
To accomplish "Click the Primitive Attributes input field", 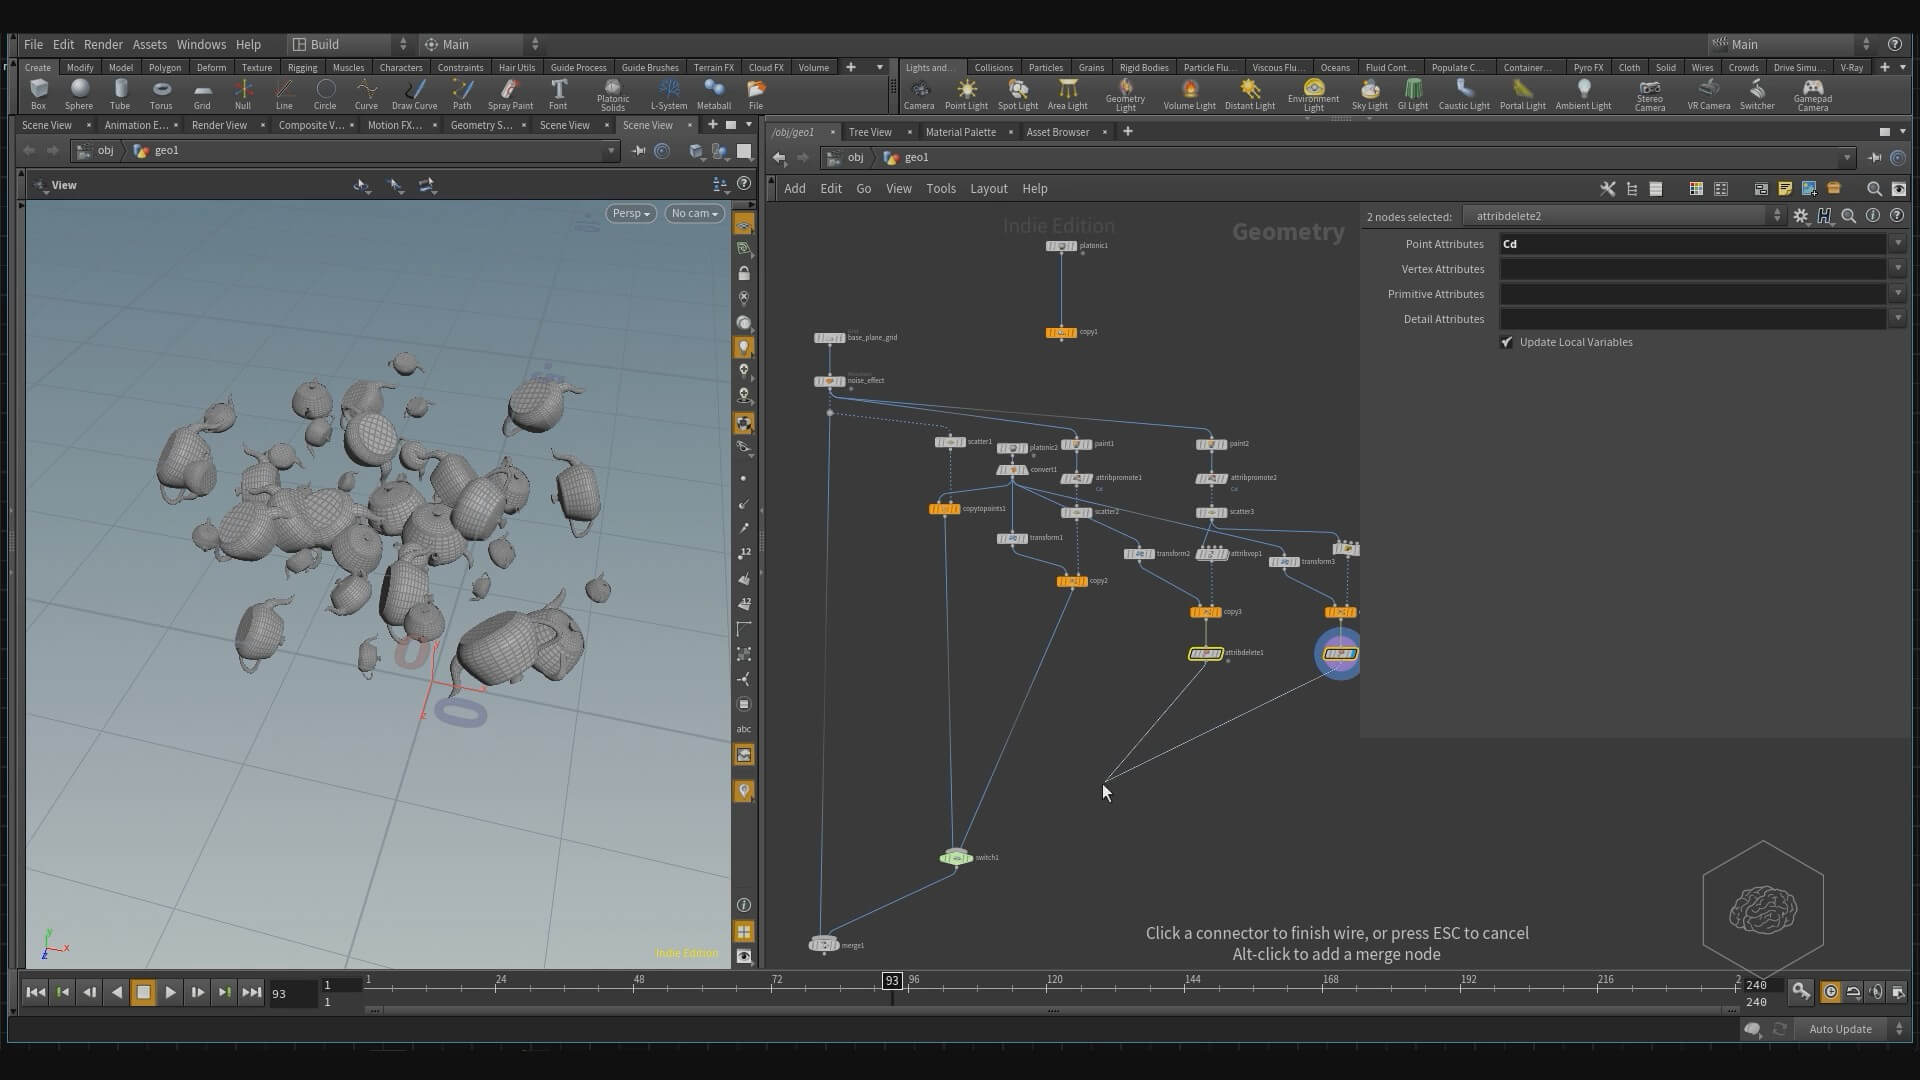I will coord(1692,294).
